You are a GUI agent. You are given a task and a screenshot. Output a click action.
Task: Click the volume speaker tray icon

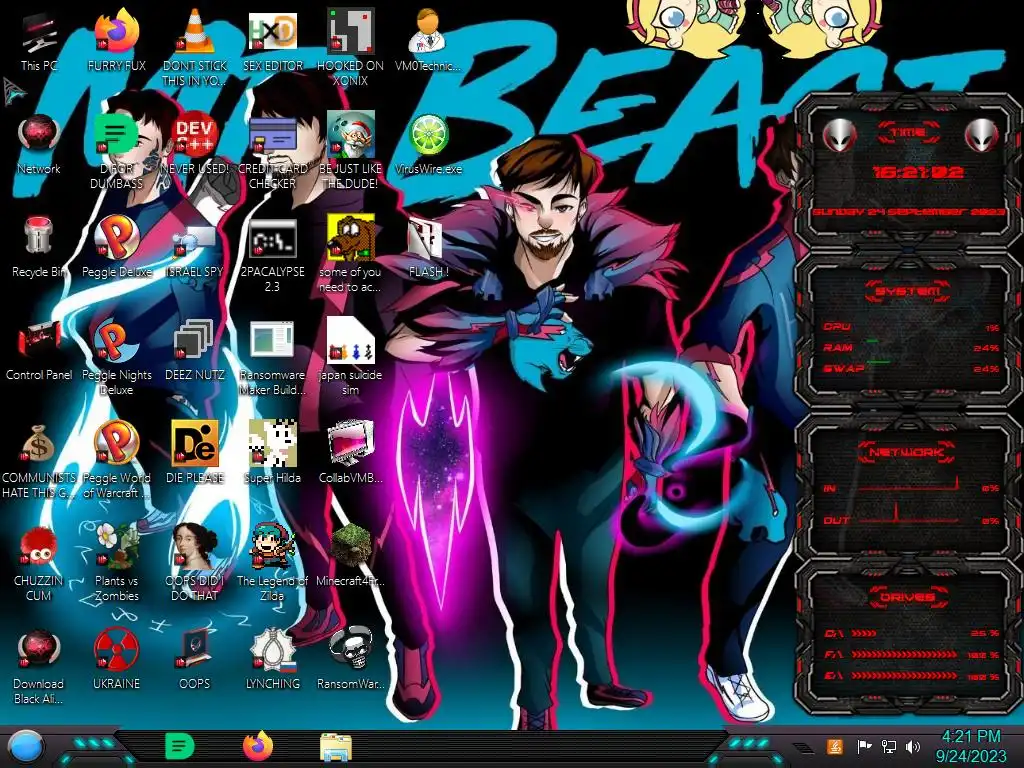pos(913,746)
